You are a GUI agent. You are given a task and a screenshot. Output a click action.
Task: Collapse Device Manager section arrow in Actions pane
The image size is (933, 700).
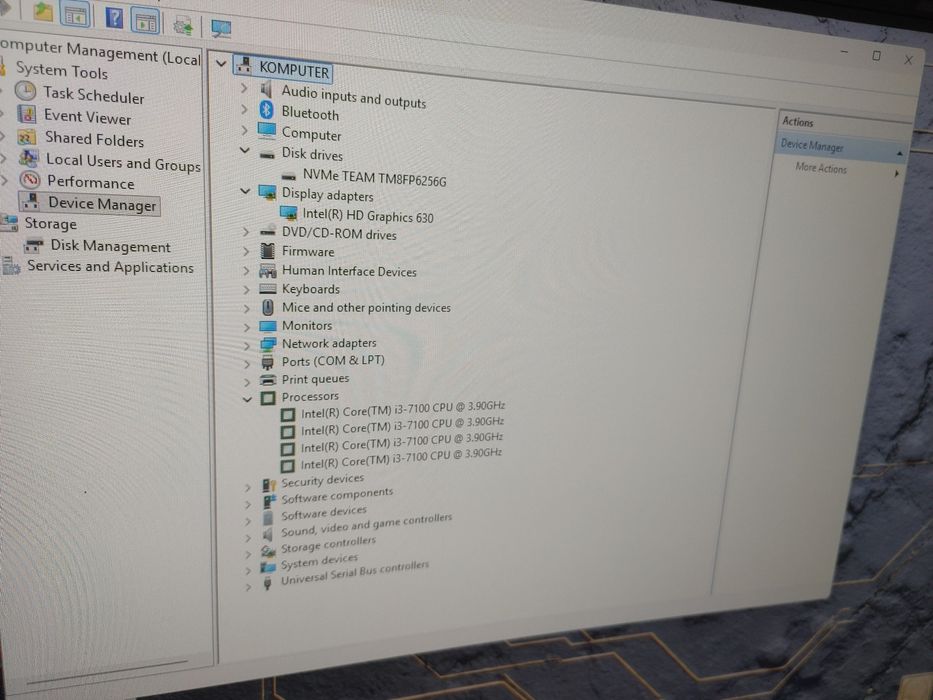[x=900, y=154]
